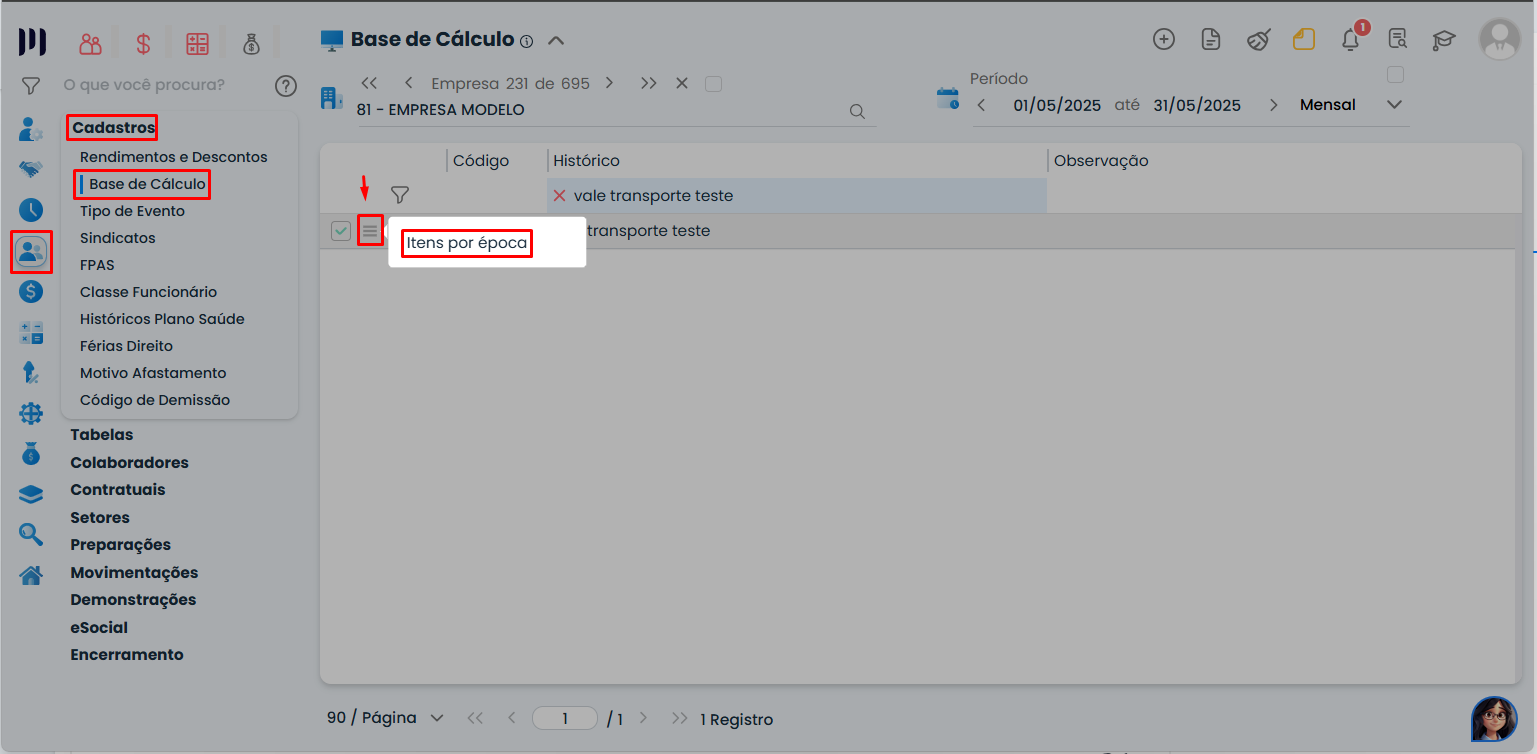Open the notifications bell icon
Viewport: 1537px width, 754px height.
coord(1351,40)
